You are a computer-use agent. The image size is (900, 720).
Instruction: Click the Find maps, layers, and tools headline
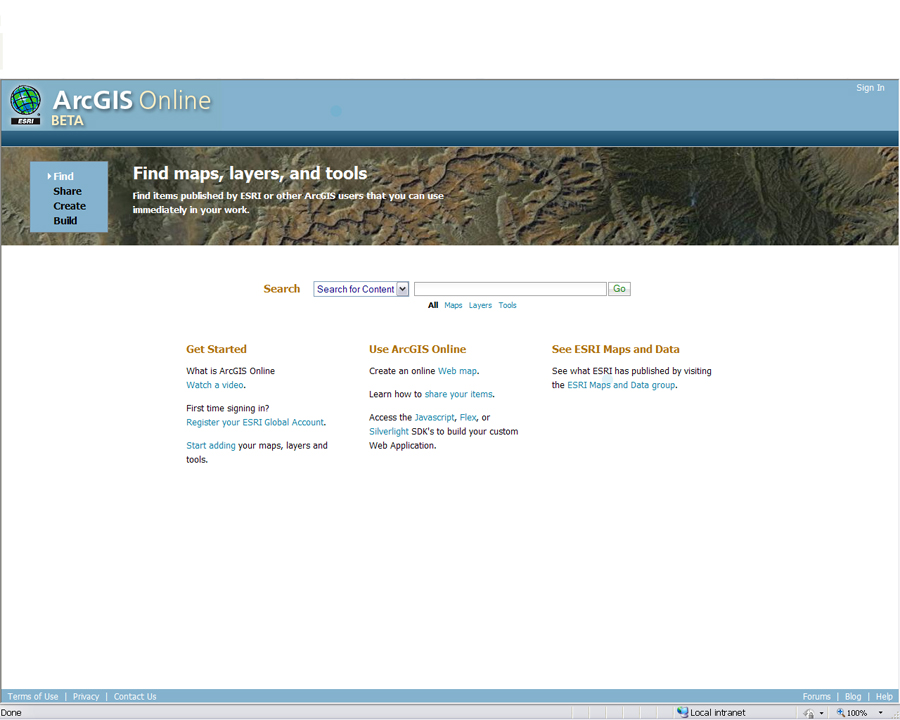point(250,173)
